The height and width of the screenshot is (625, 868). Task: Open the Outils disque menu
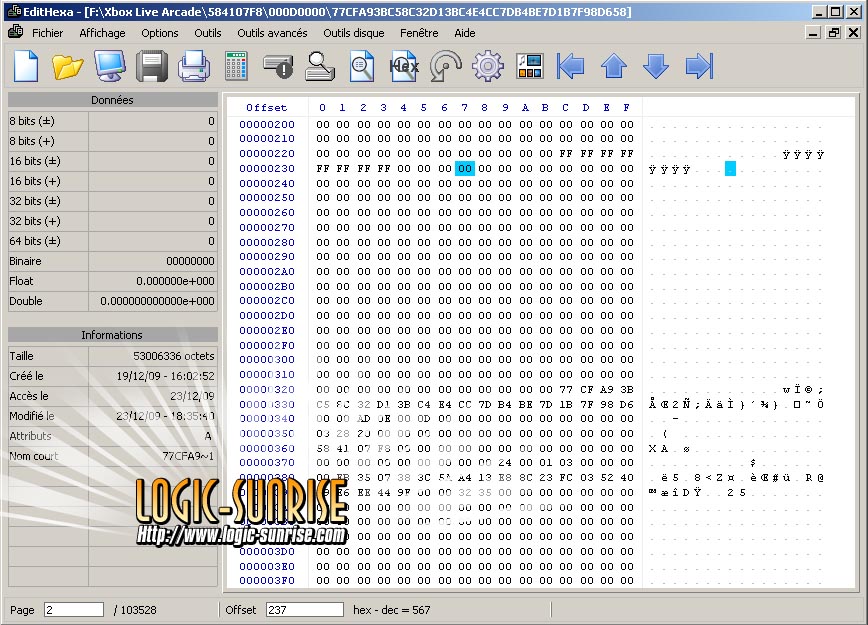pyautogui.click(x=354, y=33)
